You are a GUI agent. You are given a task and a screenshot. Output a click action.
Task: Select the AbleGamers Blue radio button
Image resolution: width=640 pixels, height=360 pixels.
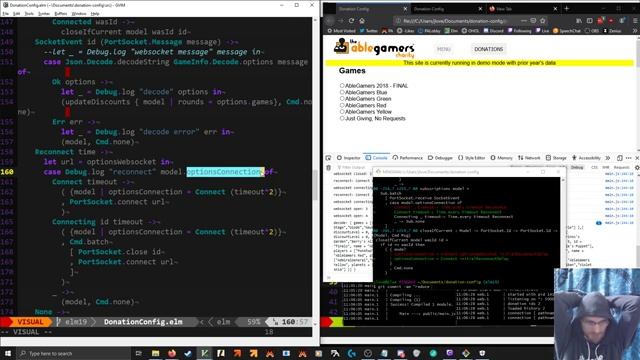342,92
